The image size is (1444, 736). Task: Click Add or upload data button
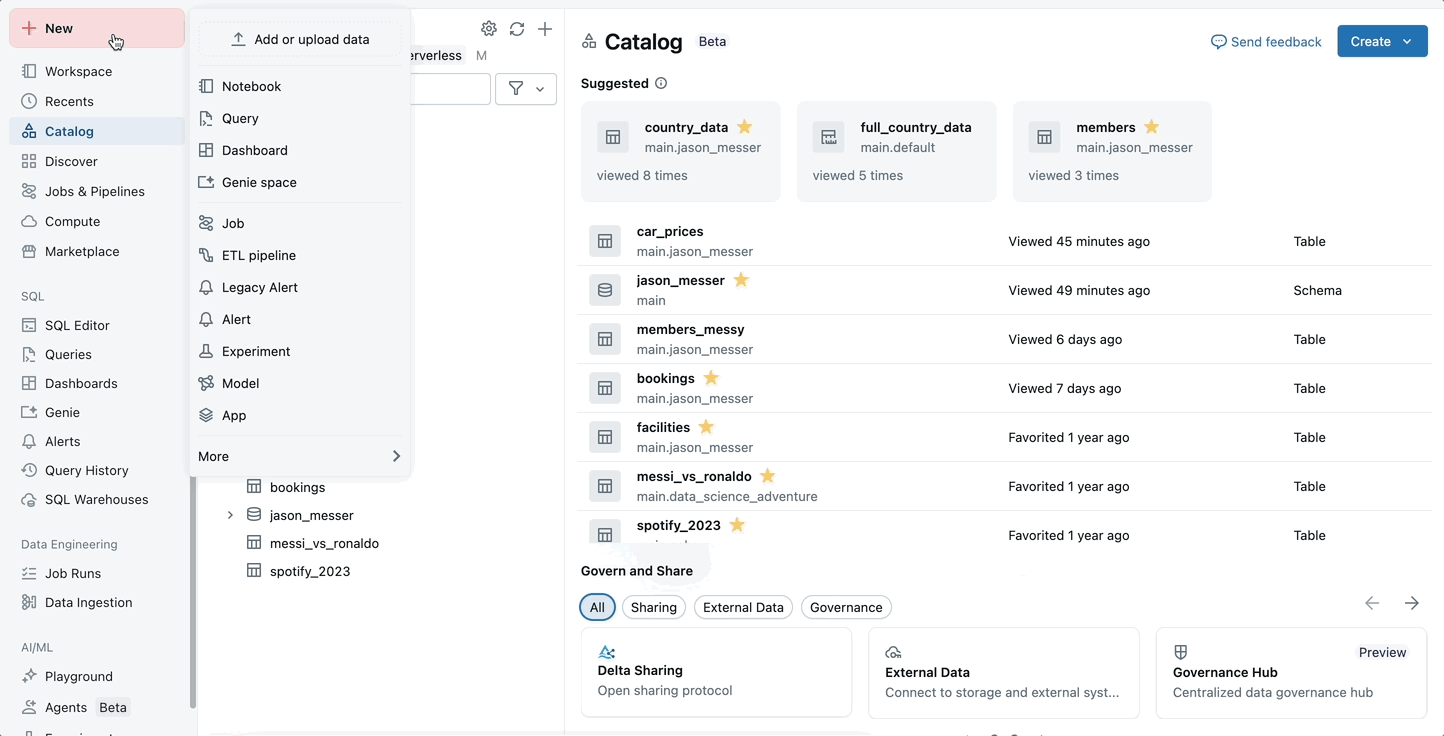(x=300, y=39)
